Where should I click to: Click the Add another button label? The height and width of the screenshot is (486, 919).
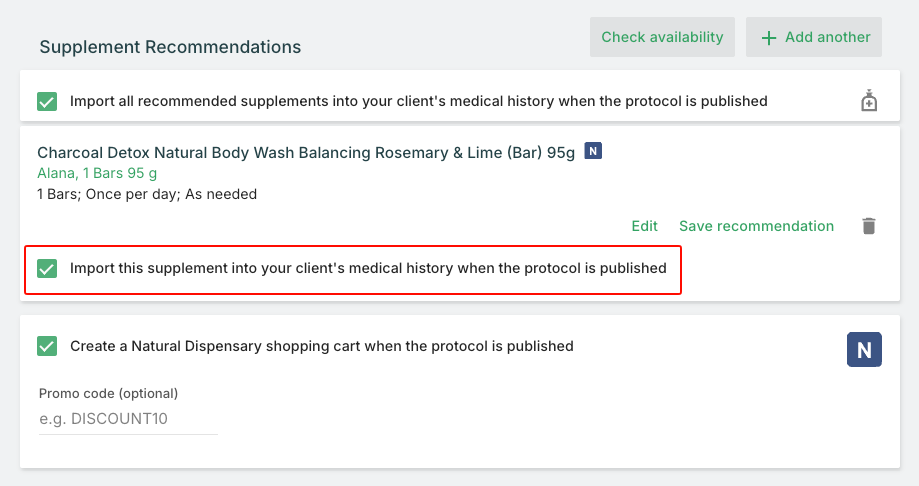827,37
